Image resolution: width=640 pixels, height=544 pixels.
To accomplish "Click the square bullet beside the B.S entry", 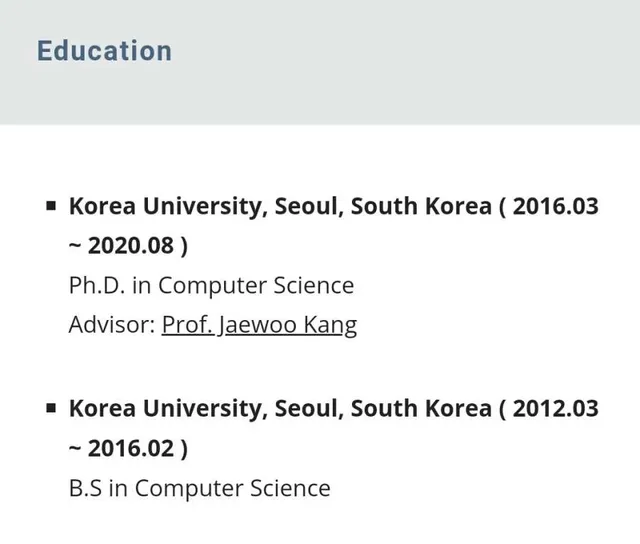I will 51,409.
